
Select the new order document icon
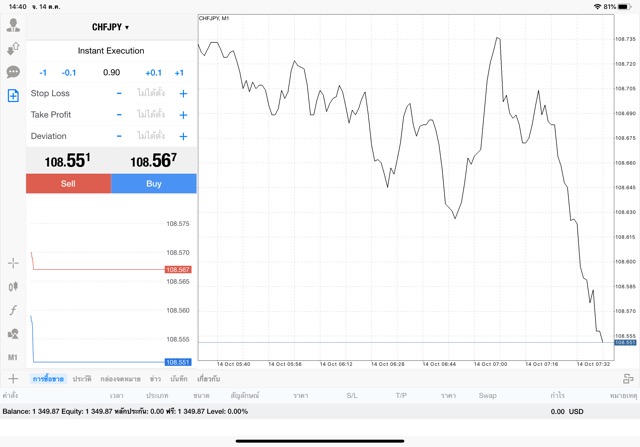pos(13,96)
